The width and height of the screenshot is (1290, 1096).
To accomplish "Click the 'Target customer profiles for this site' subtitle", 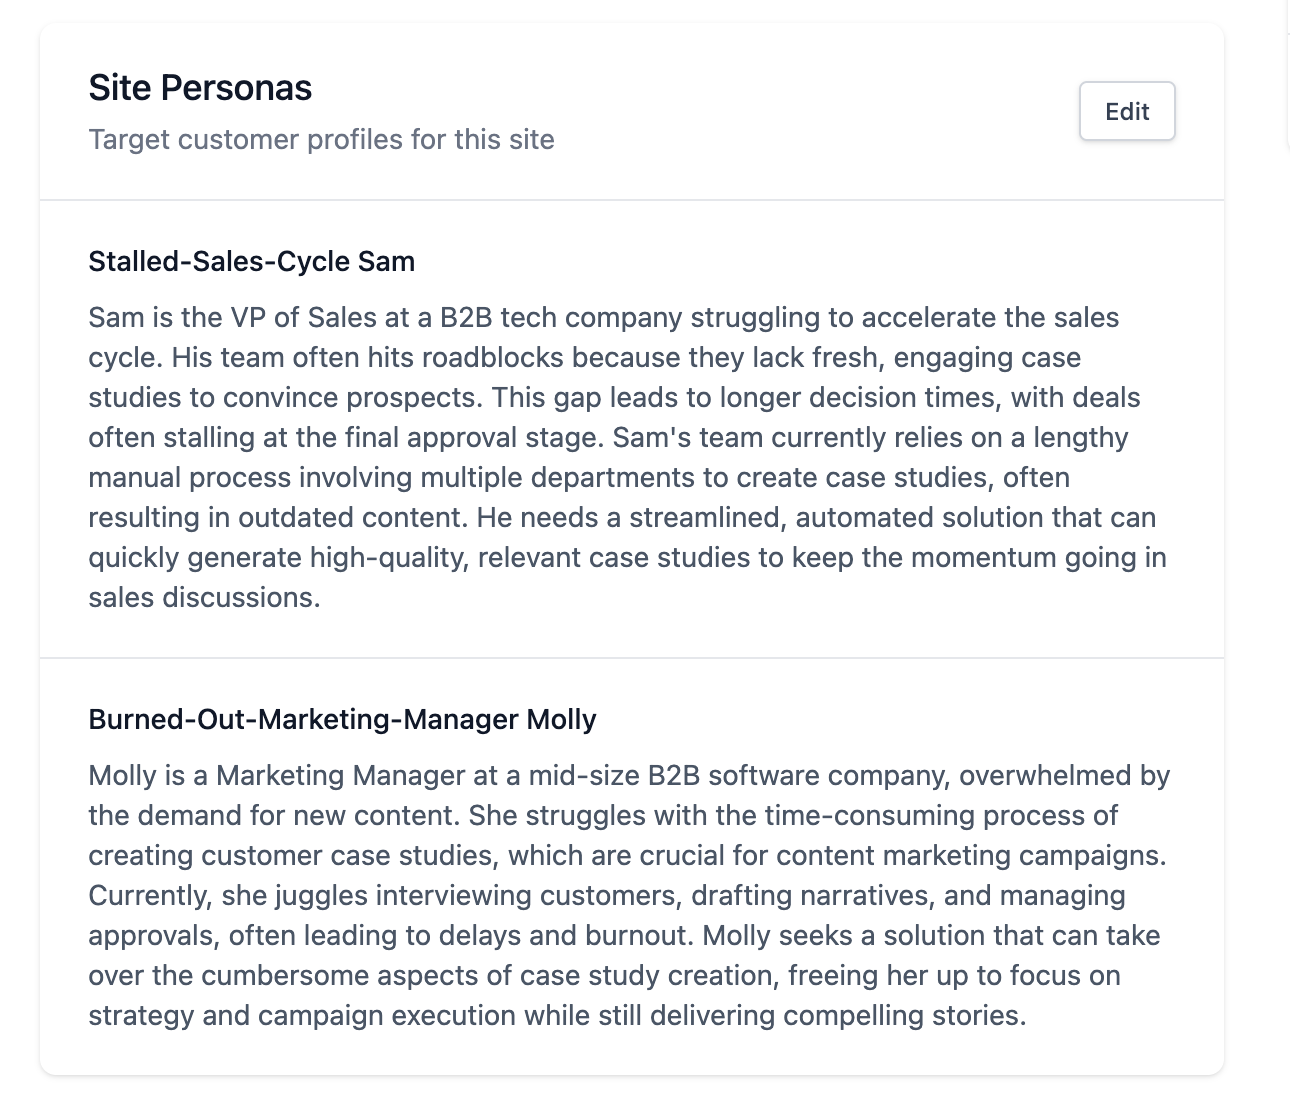I will (x=321, y=139).
